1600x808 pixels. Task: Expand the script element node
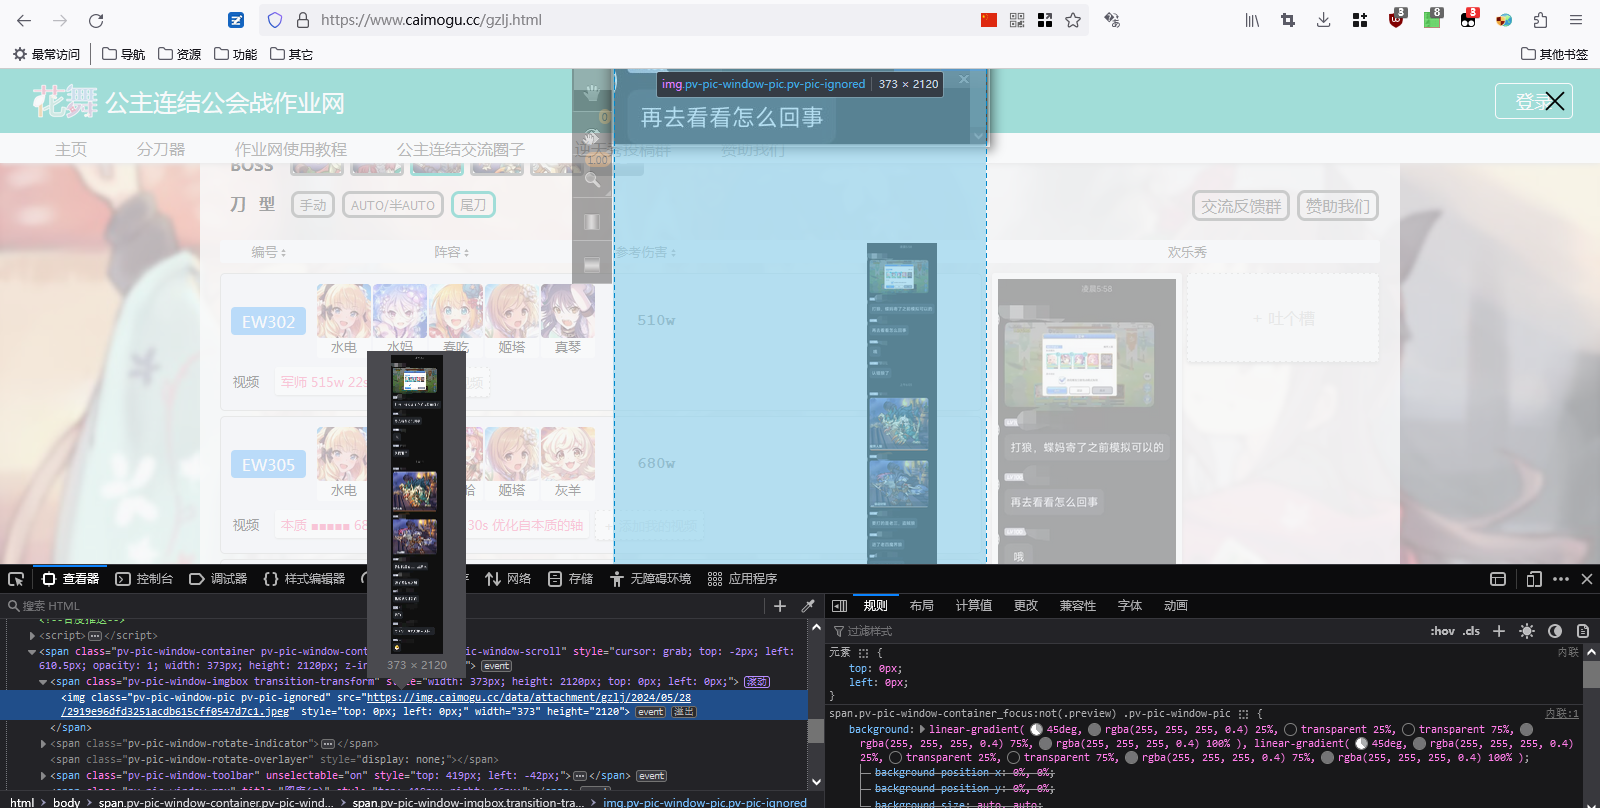pyautogui.click(x=33, y=636)
